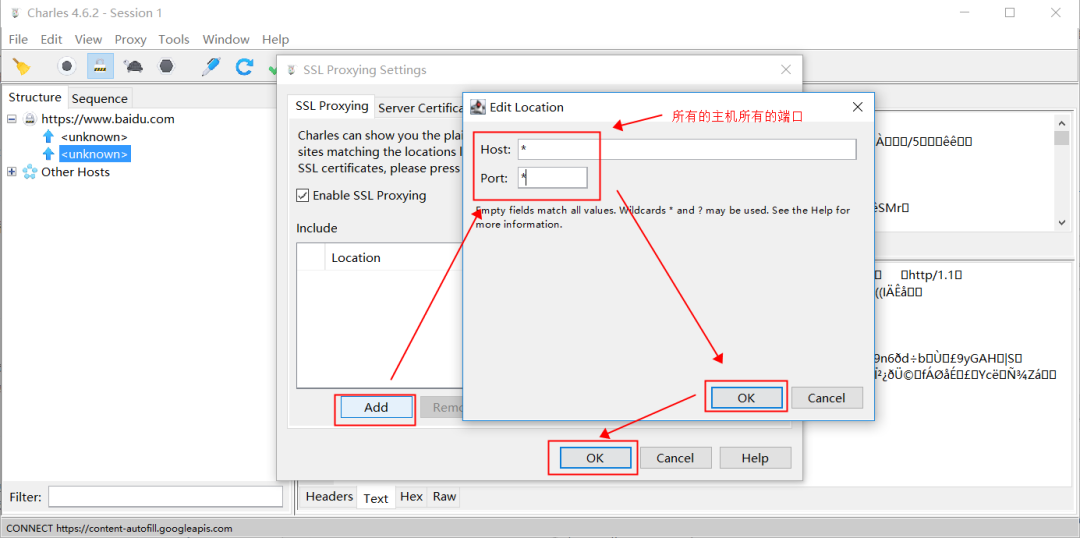This screenshot has height=538, width=1080.
Task: Select the highlighted <unknown> request row
Action: point(94,154)
